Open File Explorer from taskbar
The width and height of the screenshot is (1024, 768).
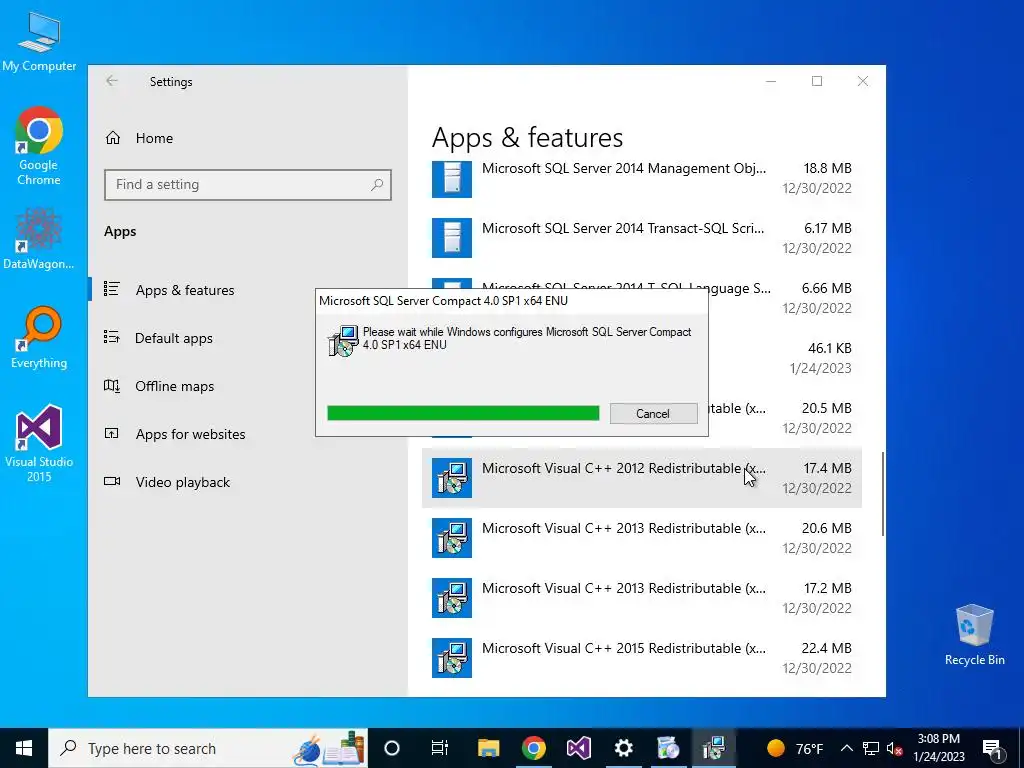(488, 748)
